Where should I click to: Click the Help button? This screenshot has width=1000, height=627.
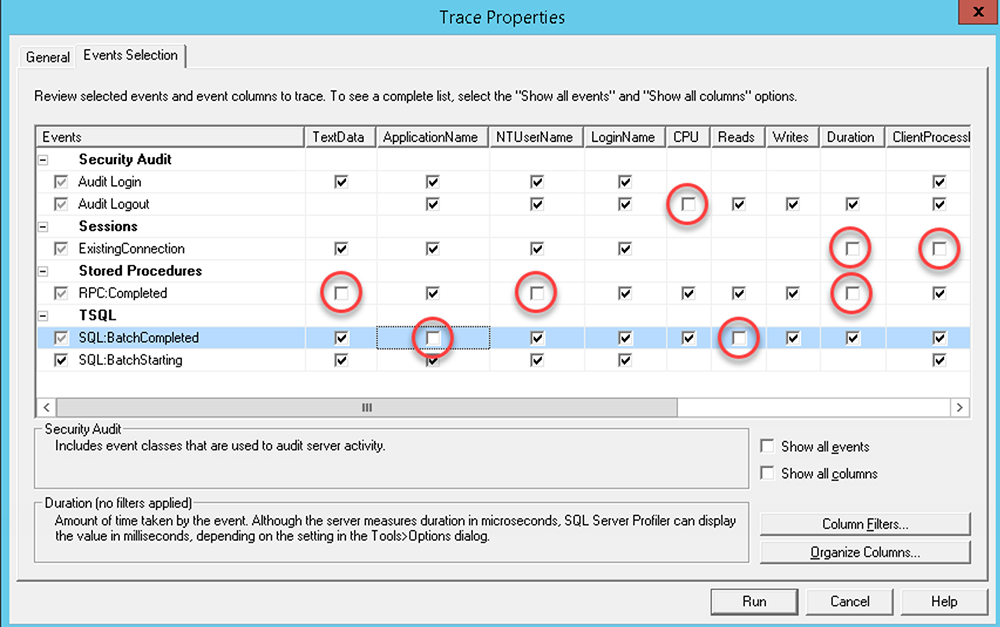(944, 601)
